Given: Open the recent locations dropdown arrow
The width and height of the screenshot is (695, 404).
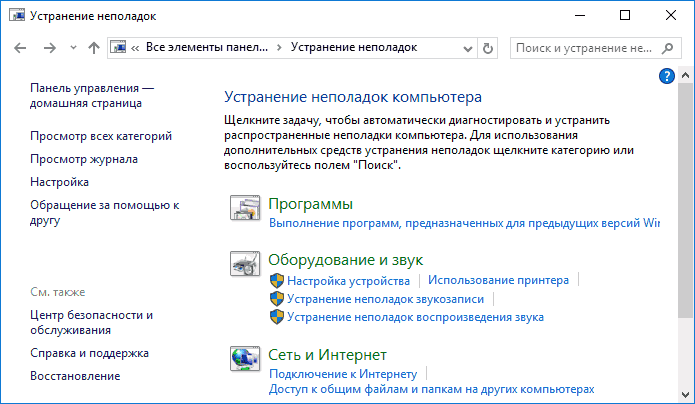Looking at the screenshot, I should coord(71,47).
